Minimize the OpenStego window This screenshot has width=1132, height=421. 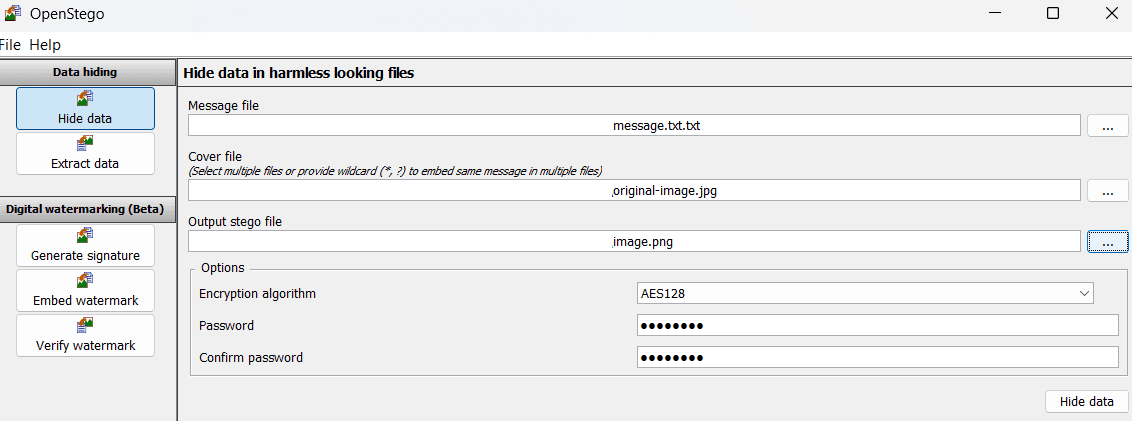tap(995, 13)
